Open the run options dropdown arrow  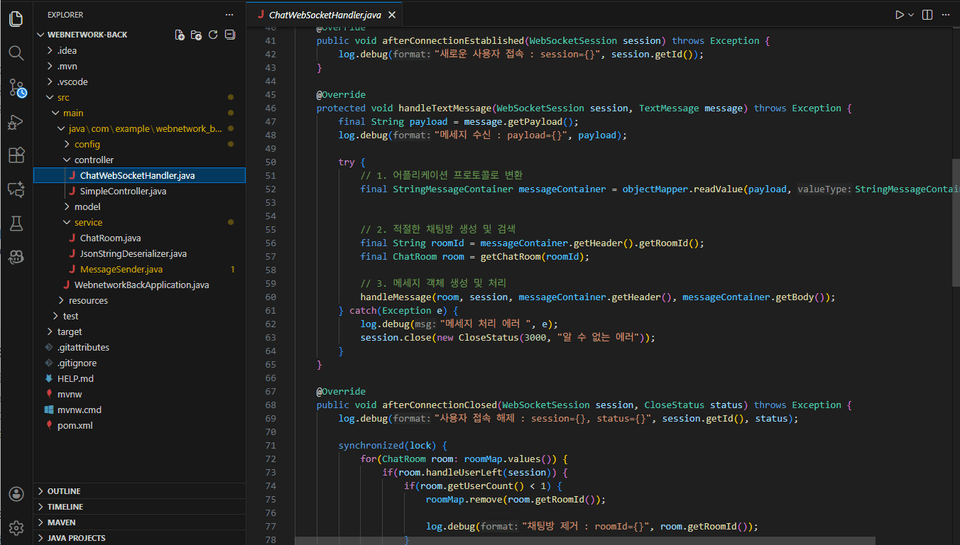[911, 15]
